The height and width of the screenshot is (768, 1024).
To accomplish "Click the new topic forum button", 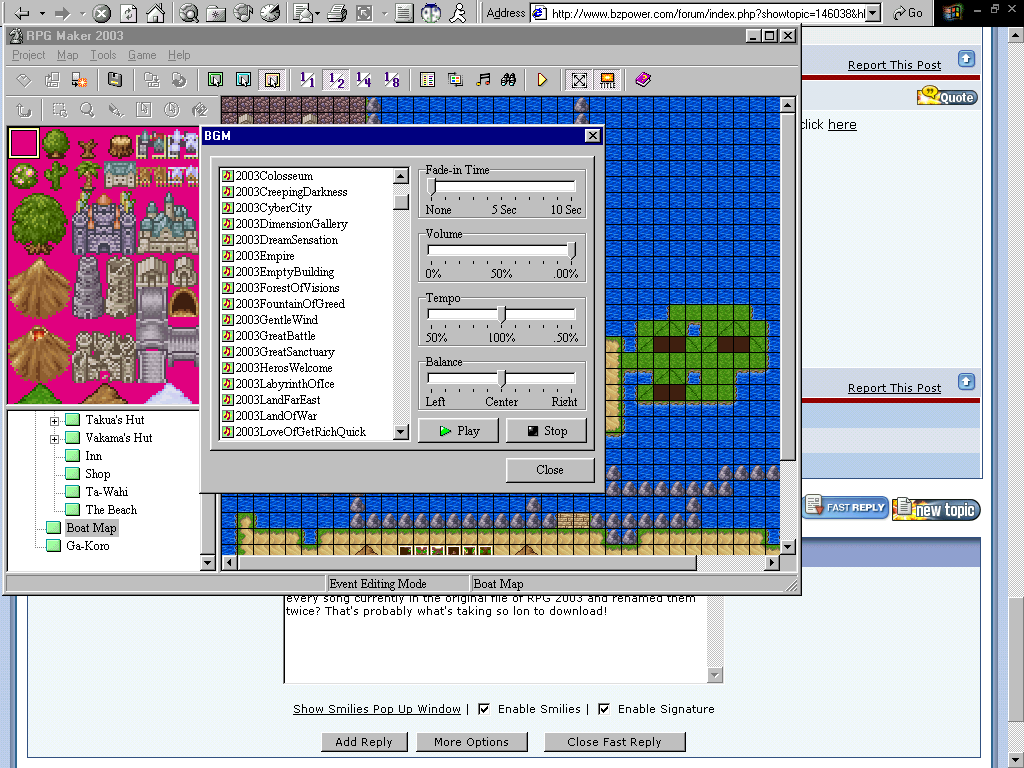I will click(937, 509).
